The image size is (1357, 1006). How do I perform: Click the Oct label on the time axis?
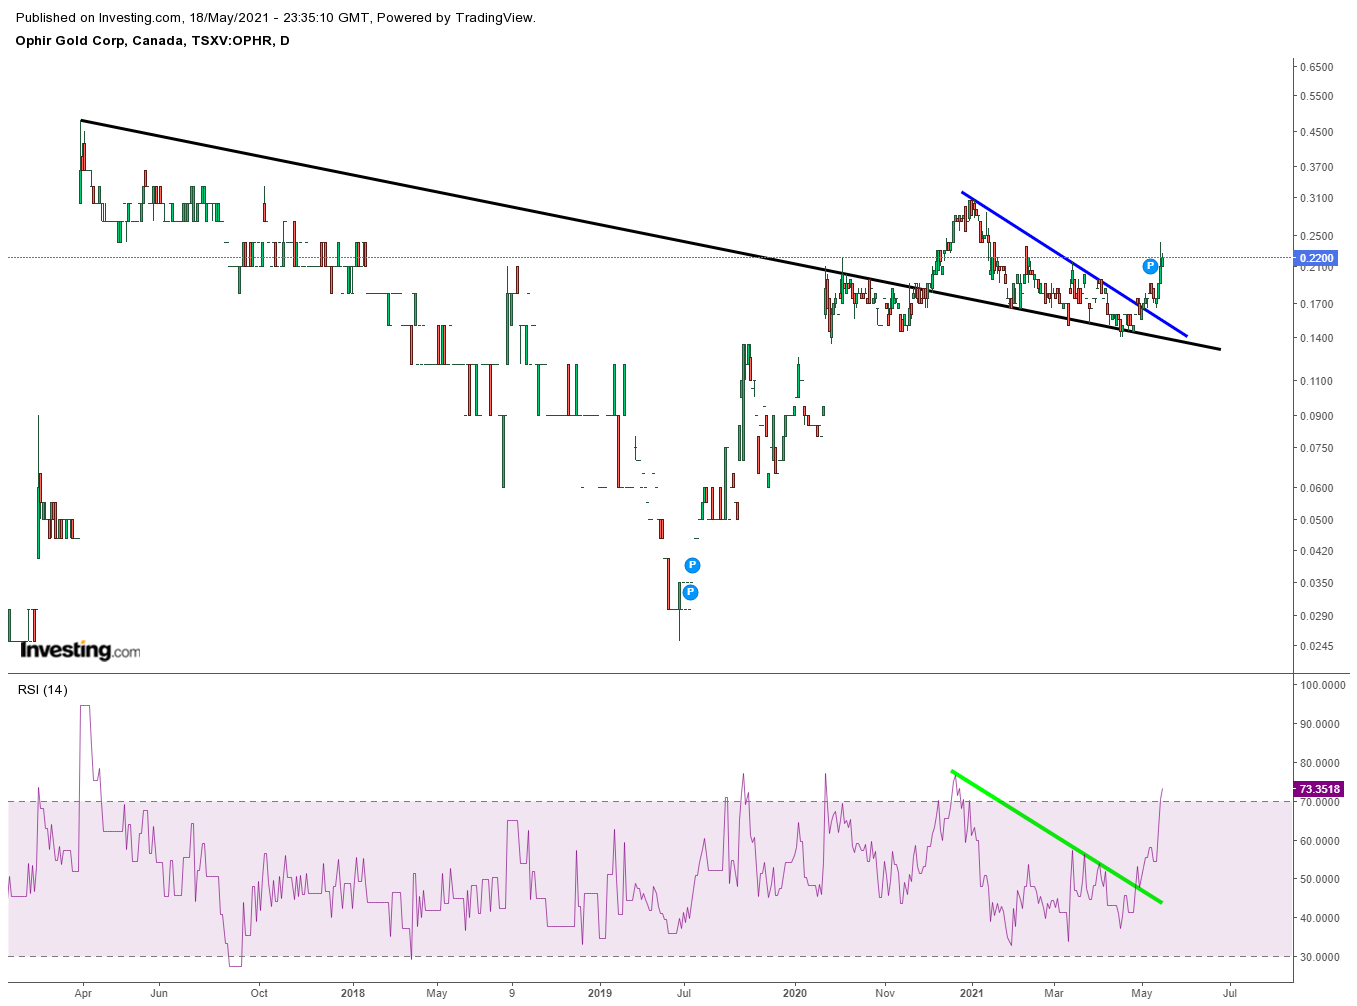259,993
